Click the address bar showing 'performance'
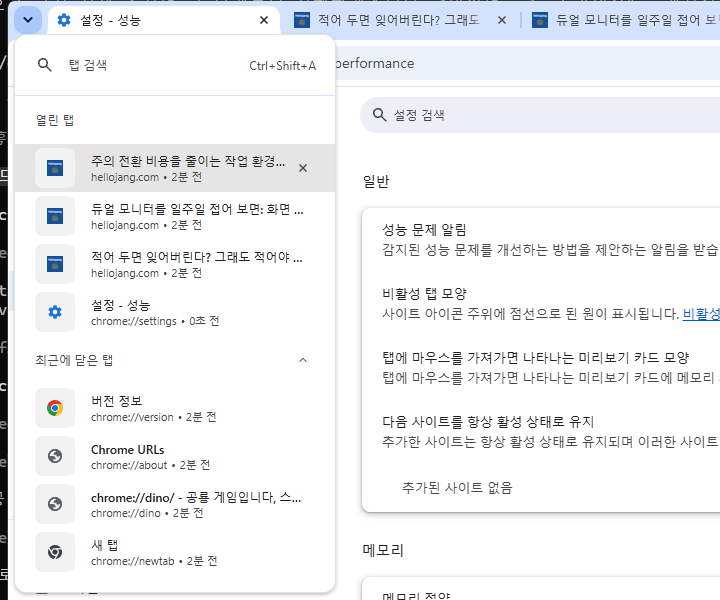 [527, 63]
